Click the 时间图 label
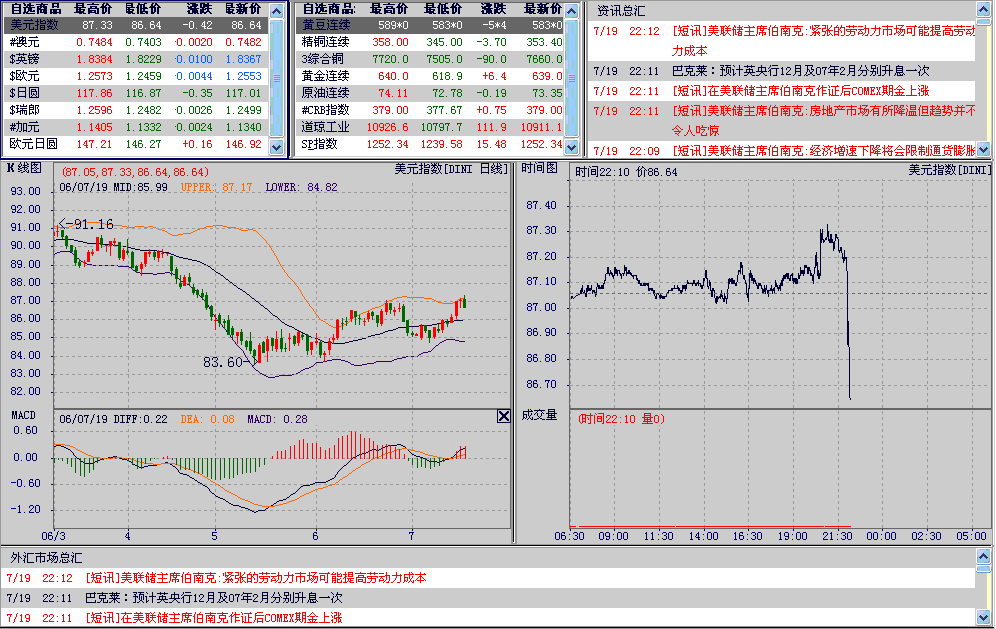The width and height of the screenshot is (996, 629). (x=539, y=168)
